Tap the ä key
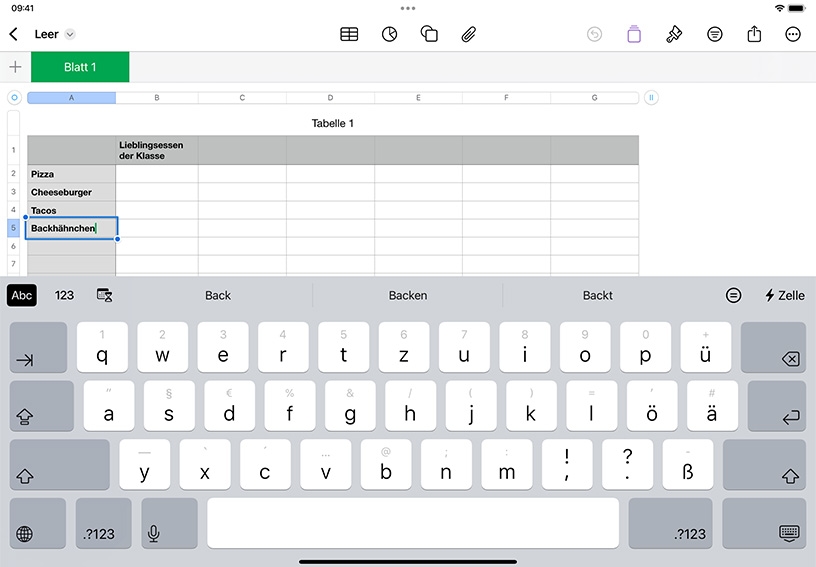The image size is (816, 567). click(712, 406)
